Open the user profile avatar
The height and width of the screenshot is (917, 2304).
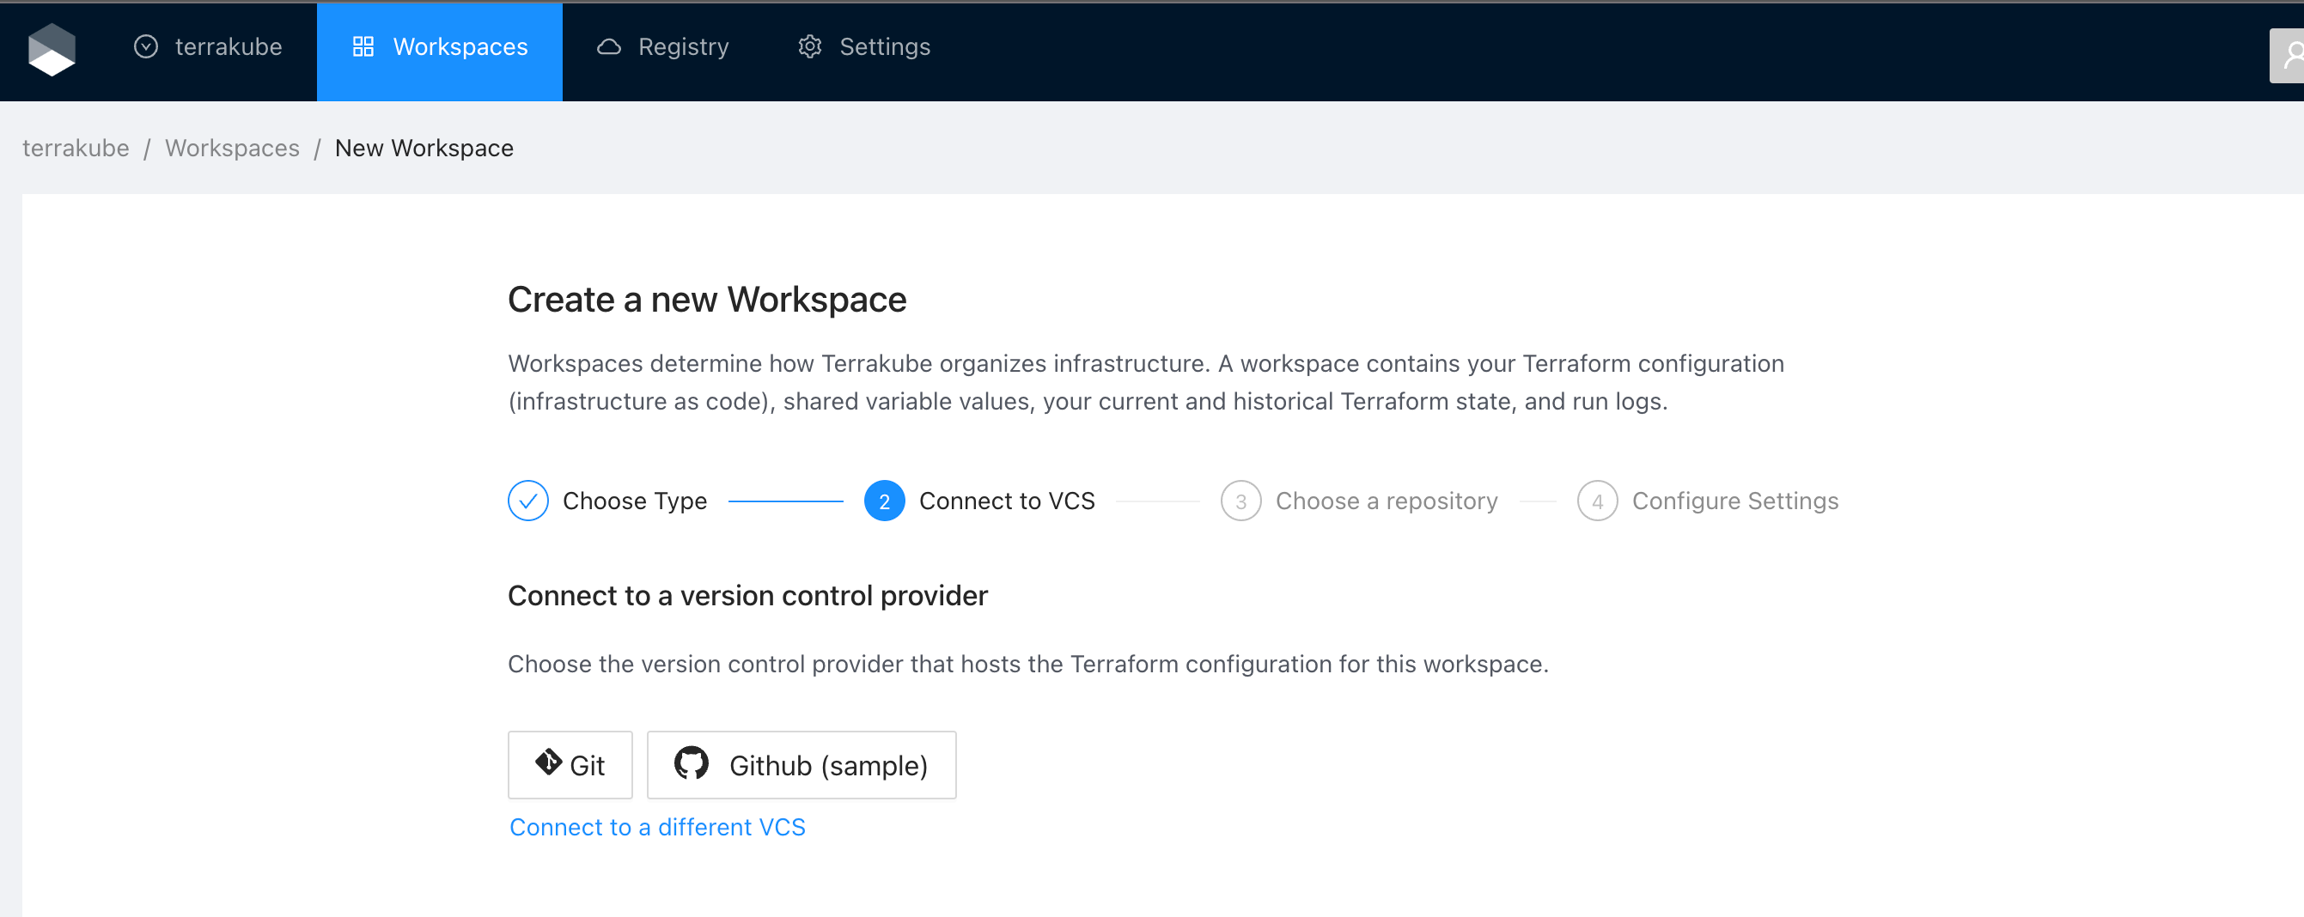click(2289, 55)
